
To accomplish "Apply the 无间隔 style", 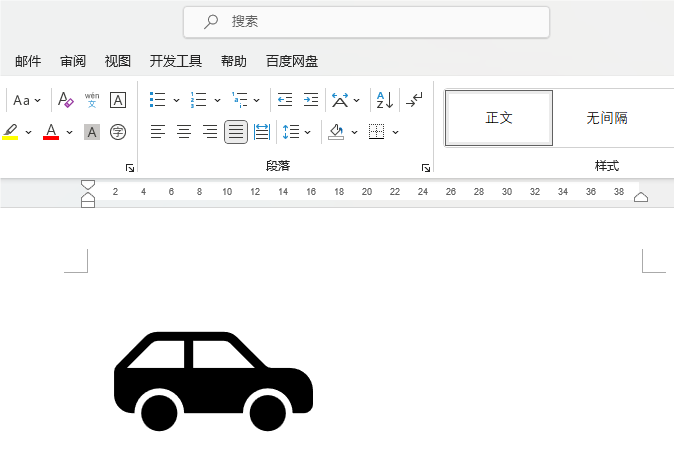I will coord(607,118).
